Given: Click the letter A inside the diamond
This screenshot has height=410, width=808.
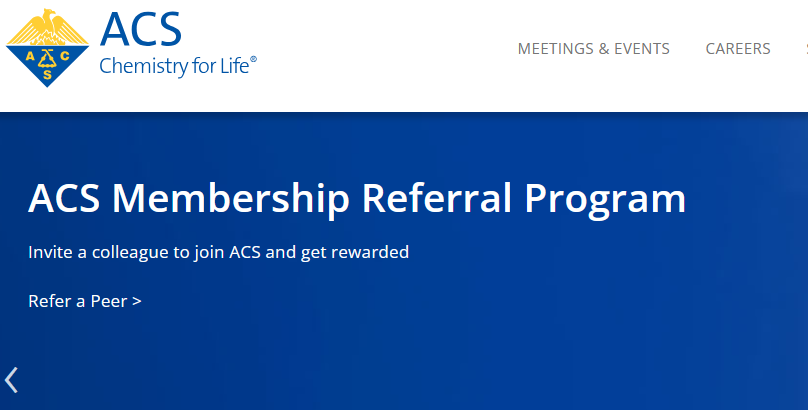Looking at the screenshot, I should point(29,54).
